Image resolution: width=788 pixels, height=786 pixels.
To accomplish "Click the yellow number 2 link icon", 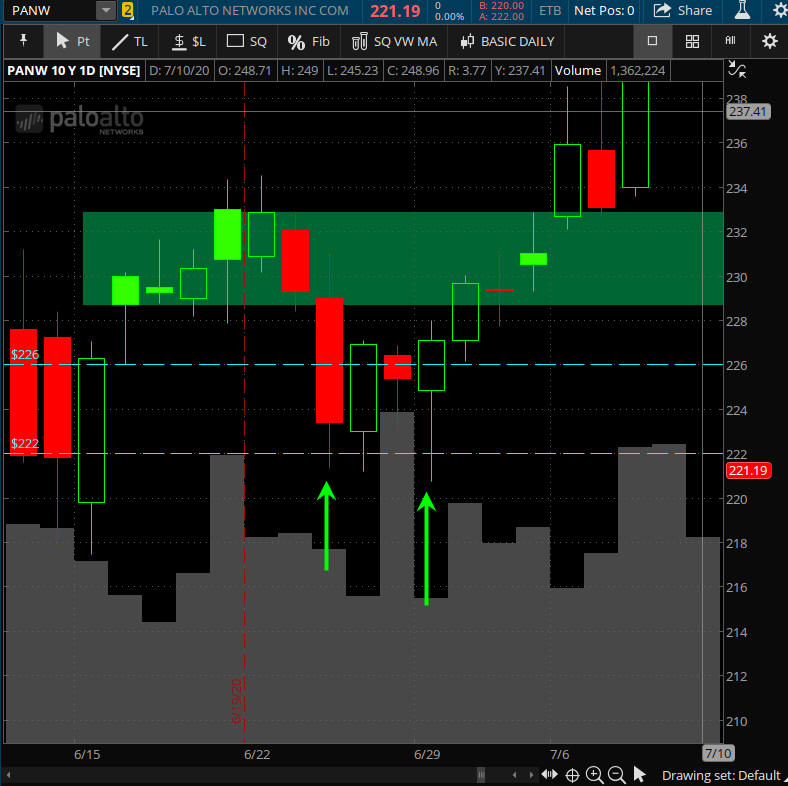I will click(x=128, y=11).
